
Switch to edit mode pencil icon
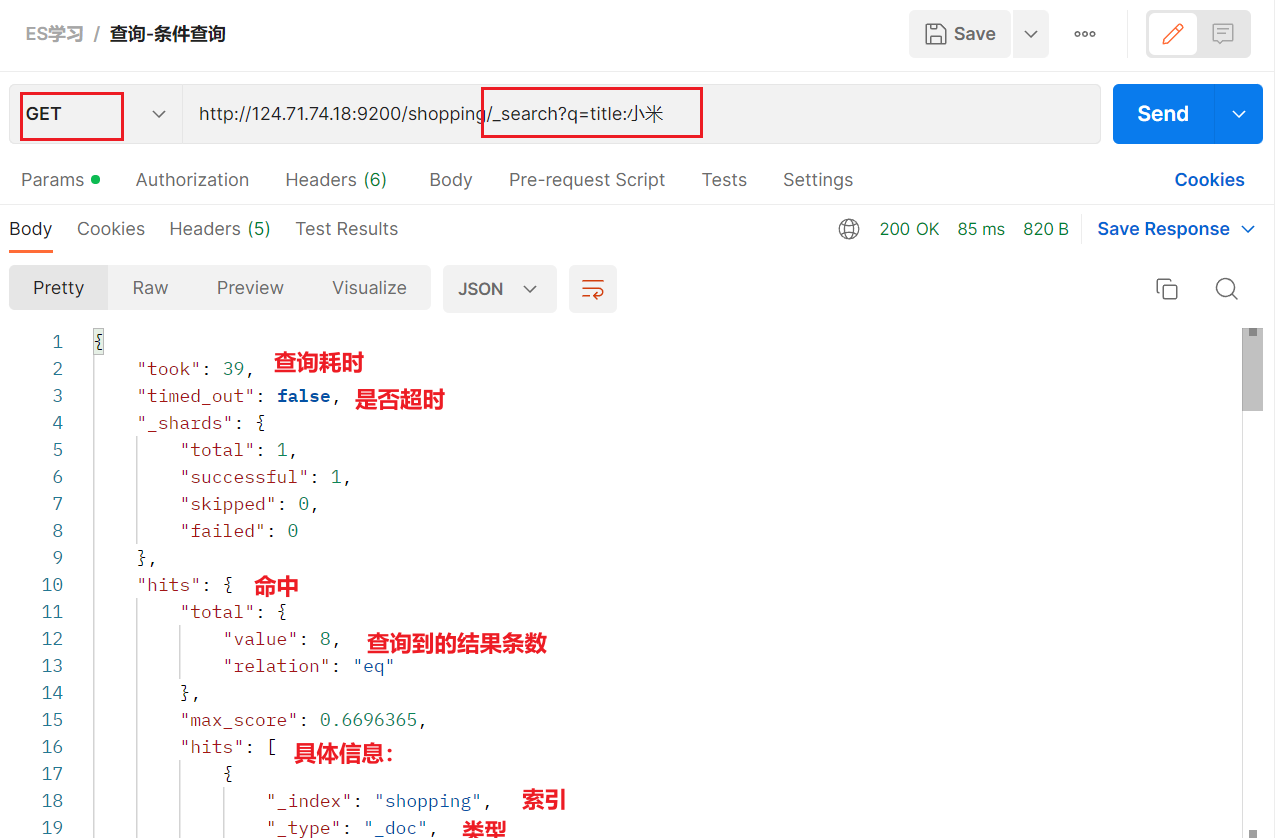(x=1173, y=34)
